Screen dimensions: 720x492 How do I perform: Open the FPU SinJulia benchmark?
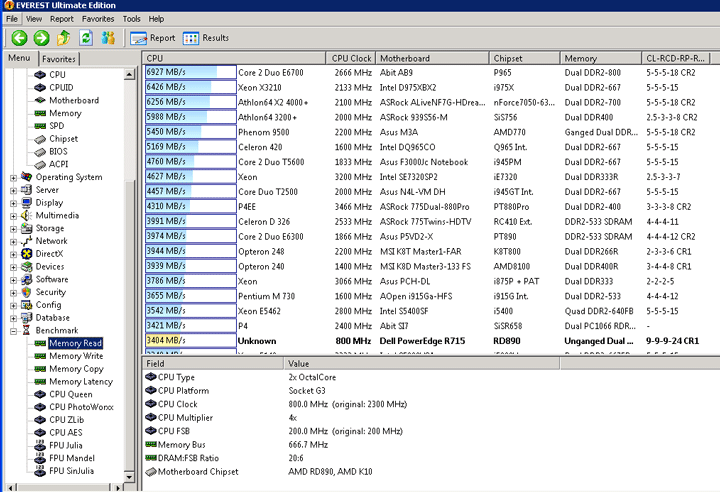71,471
